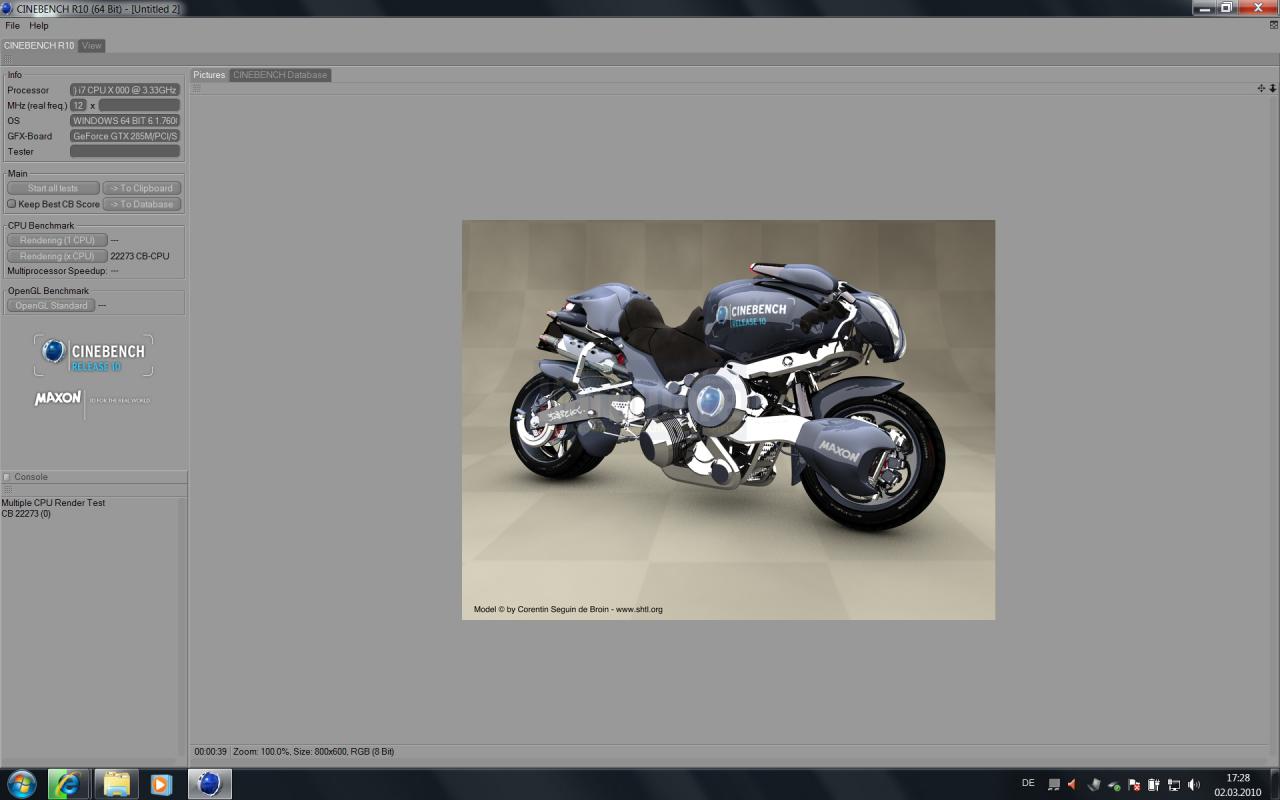Image resolution: width=1280 pixels, height=800 pixels.
Task: Open Action Center flag icon
Action: point(1134,785)
